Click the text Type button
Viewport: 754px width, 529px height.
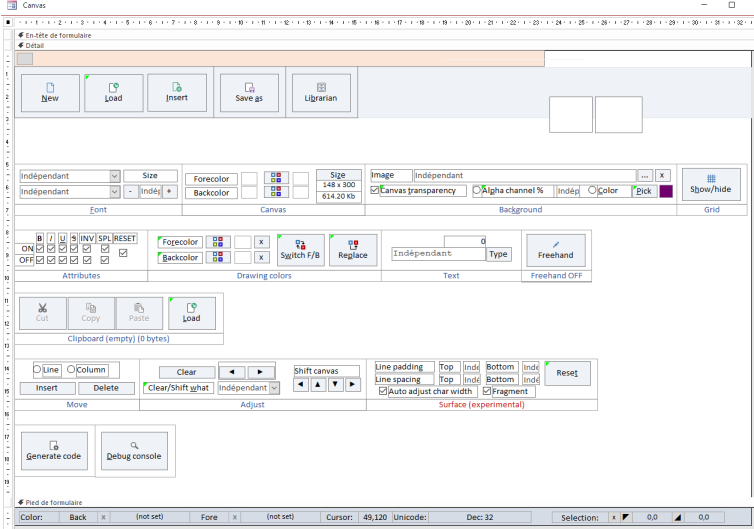(x=498, y=254)
